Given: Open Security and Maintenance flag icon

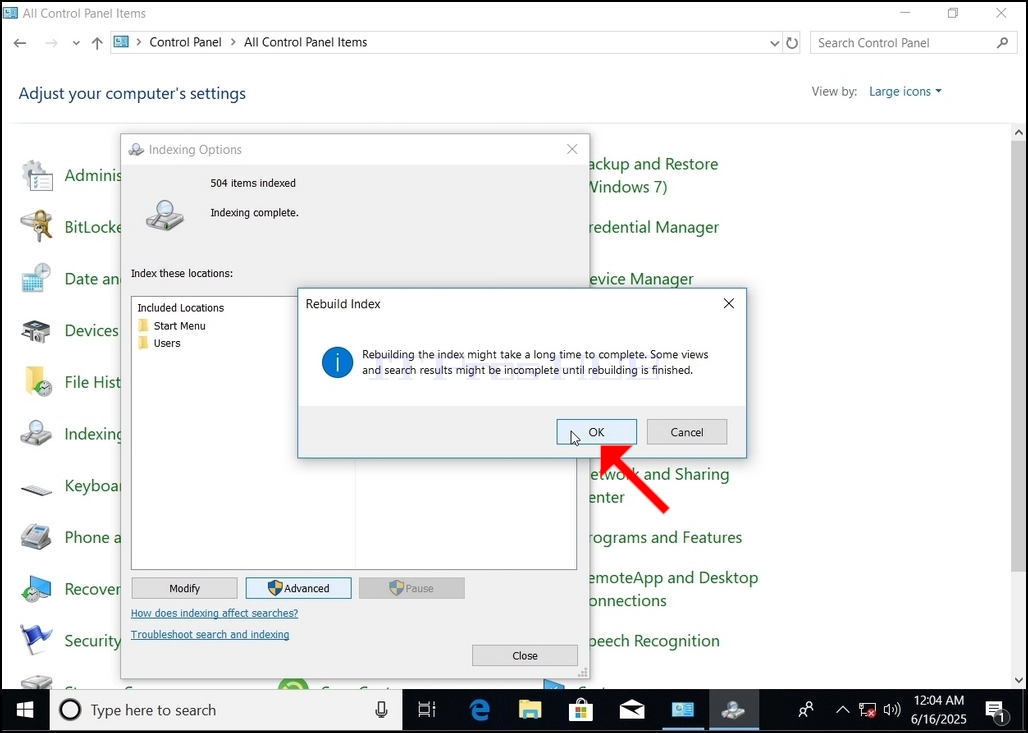Looking at the screenshot, I should click(37, 641).
